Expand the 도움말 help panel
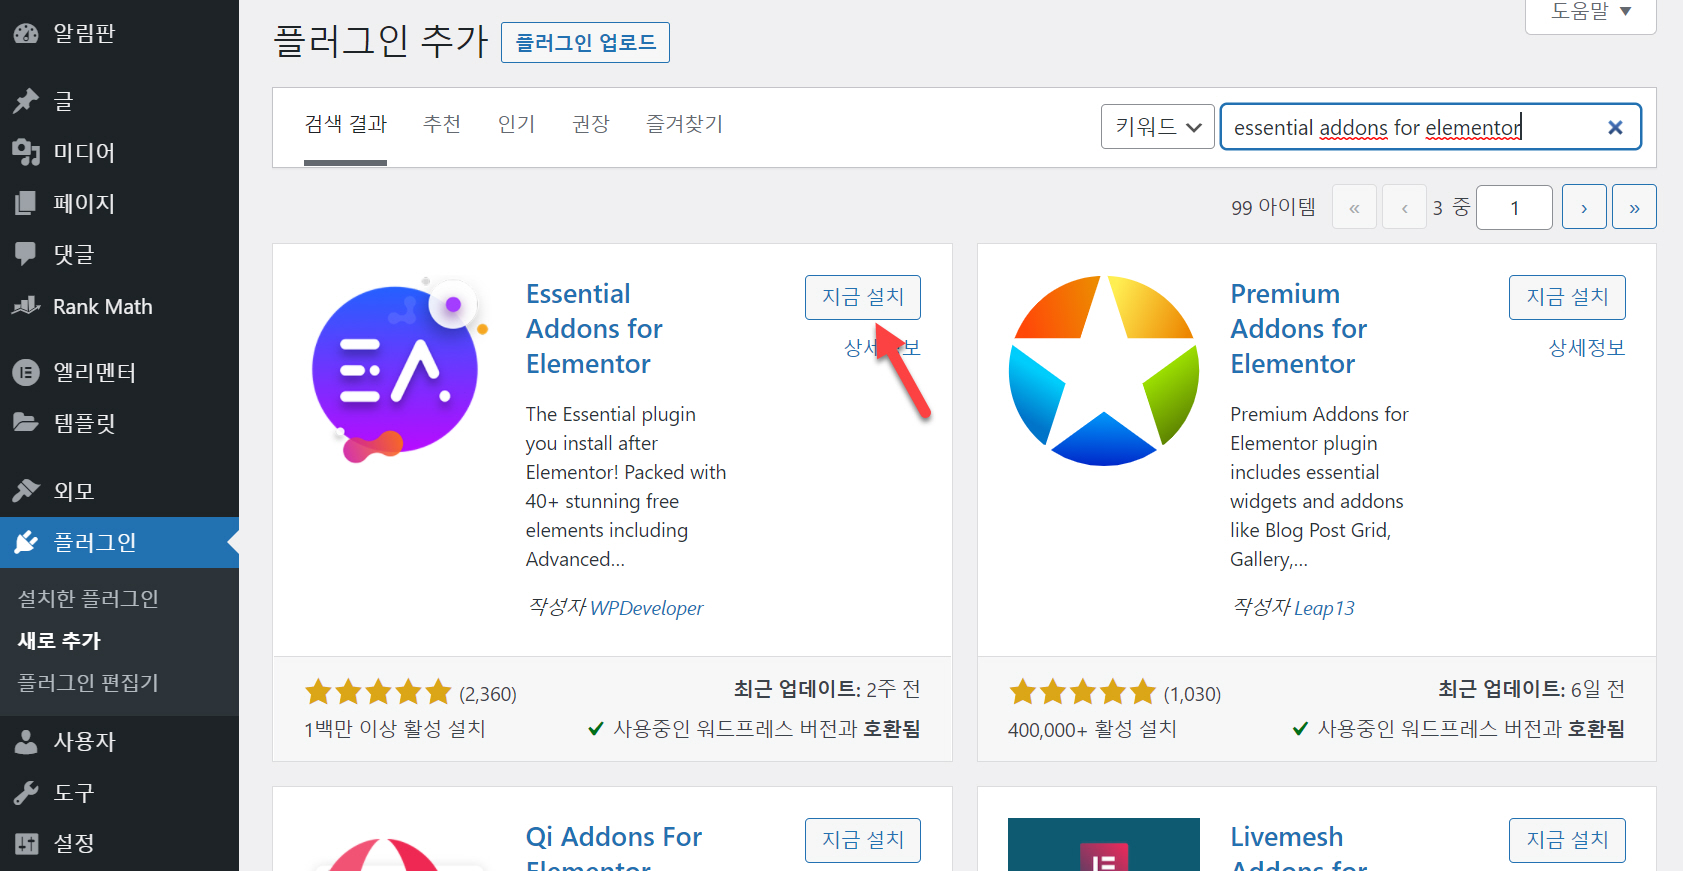This screenshot has width=1683, height=871. tap(1590, 13)
